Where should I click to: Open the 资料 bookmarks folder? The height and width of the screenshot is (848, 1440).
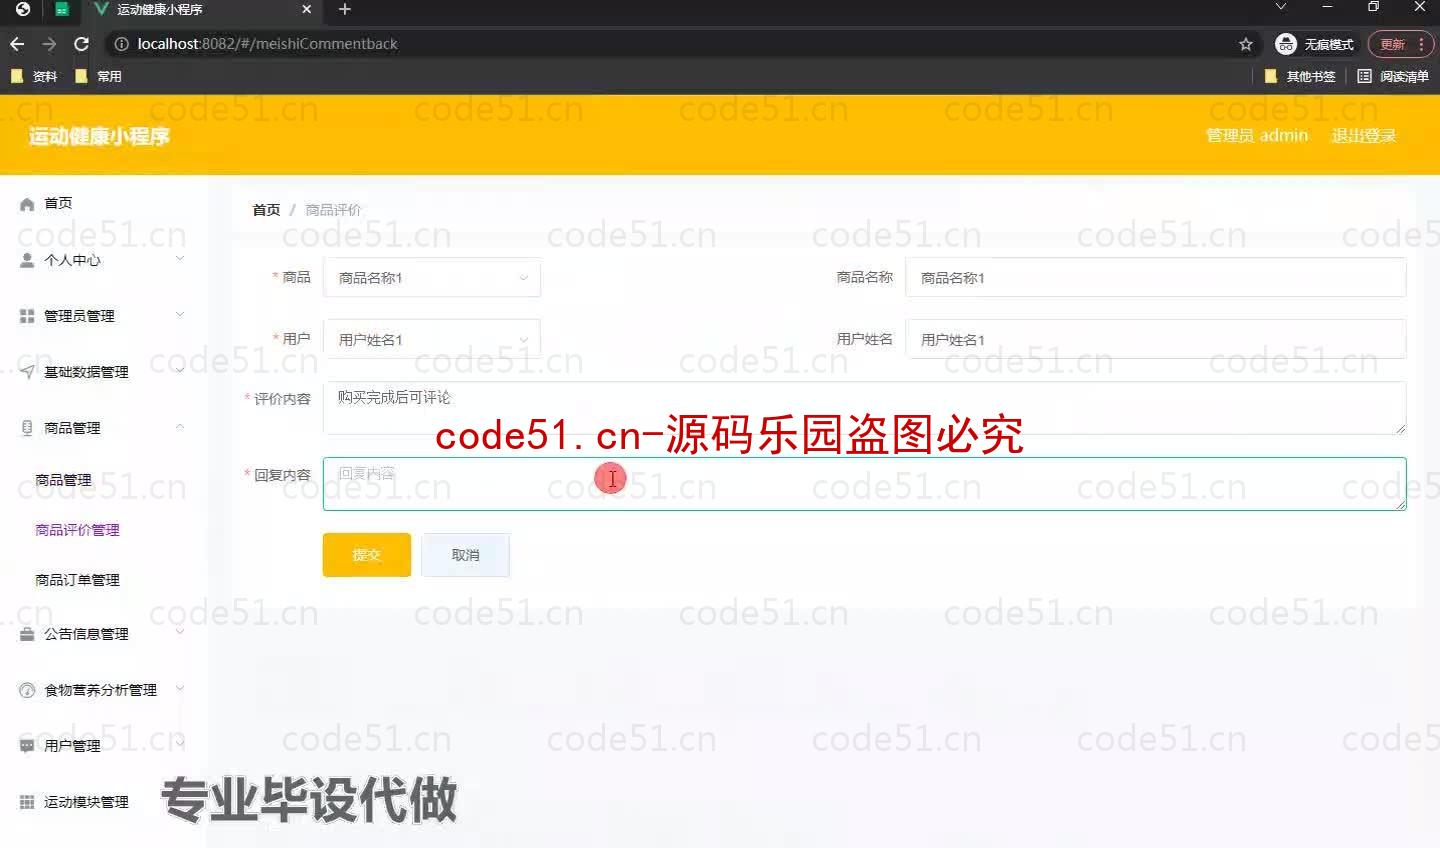point(34,76)
